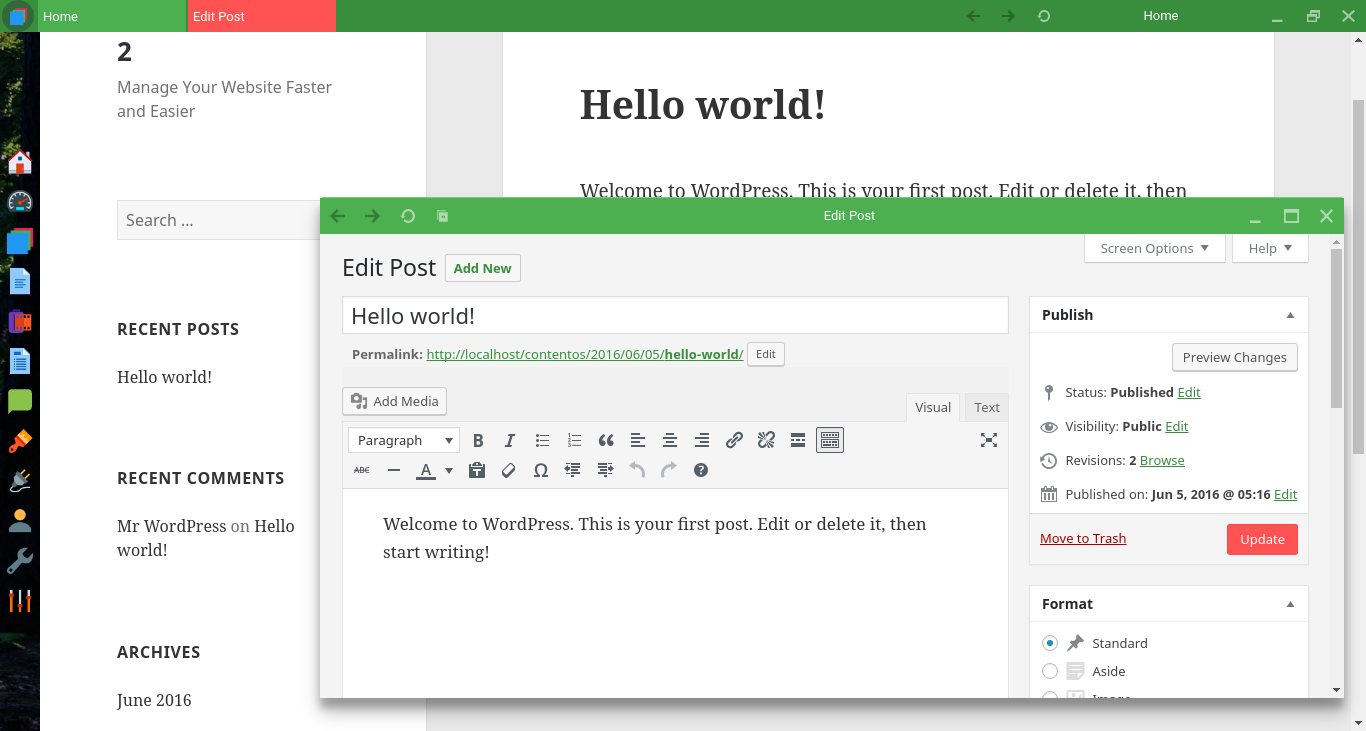Insert horizontal line
1366x731 pixels.
click(394, 470)
